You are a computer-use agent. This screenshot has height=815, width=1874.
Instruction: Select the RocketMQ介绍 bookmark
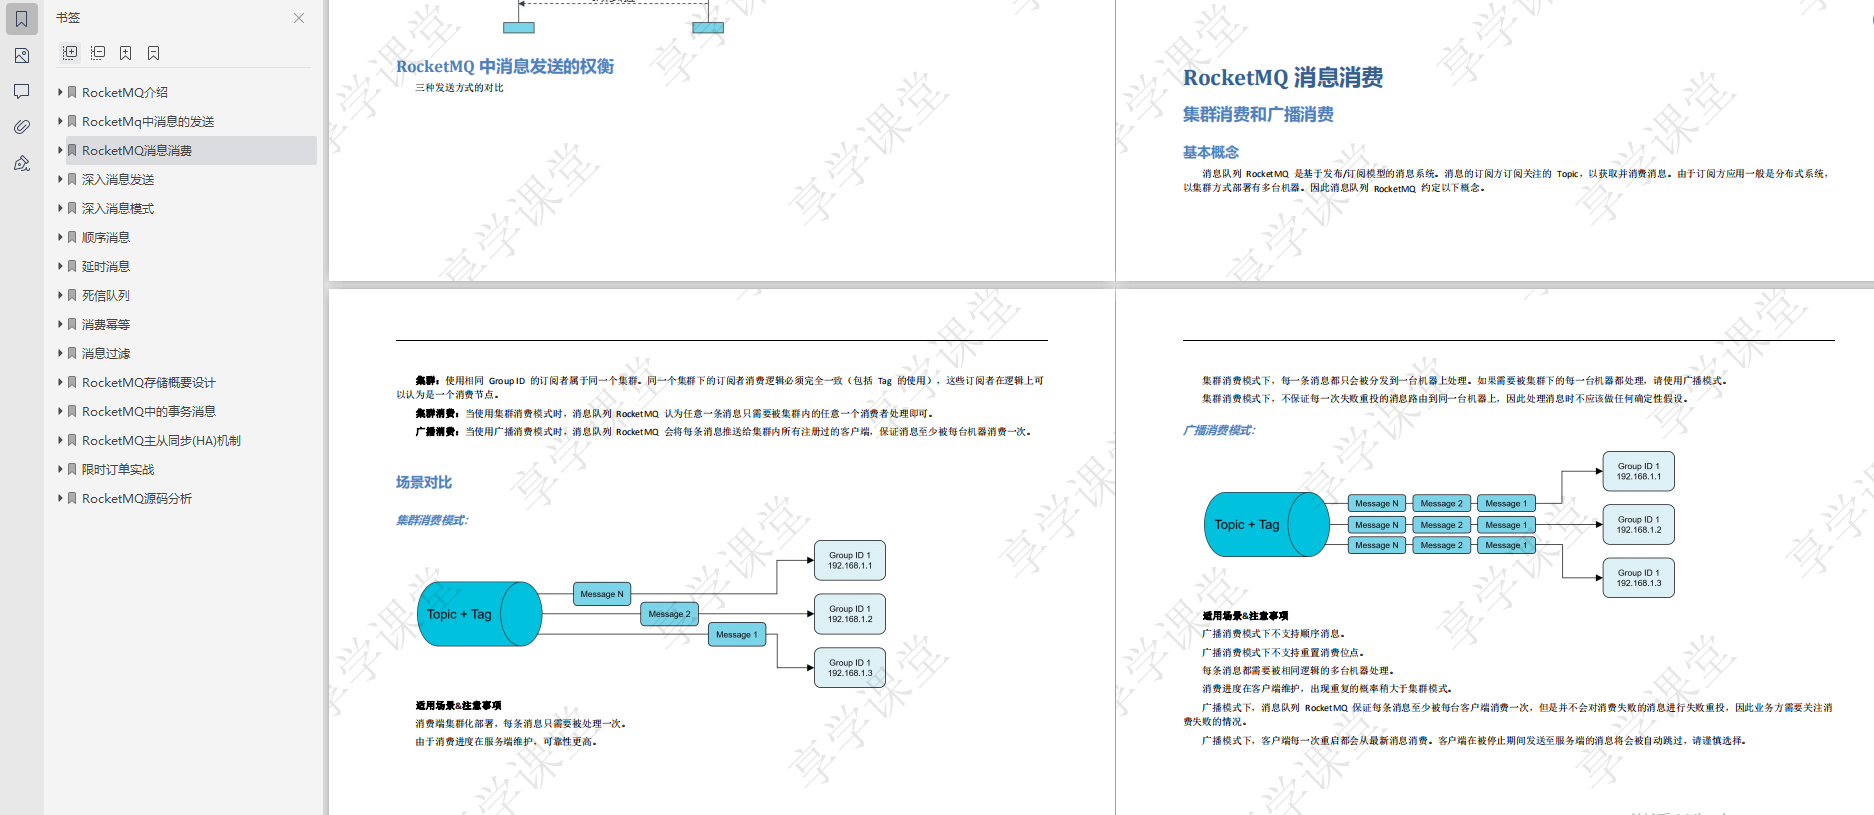125,92
